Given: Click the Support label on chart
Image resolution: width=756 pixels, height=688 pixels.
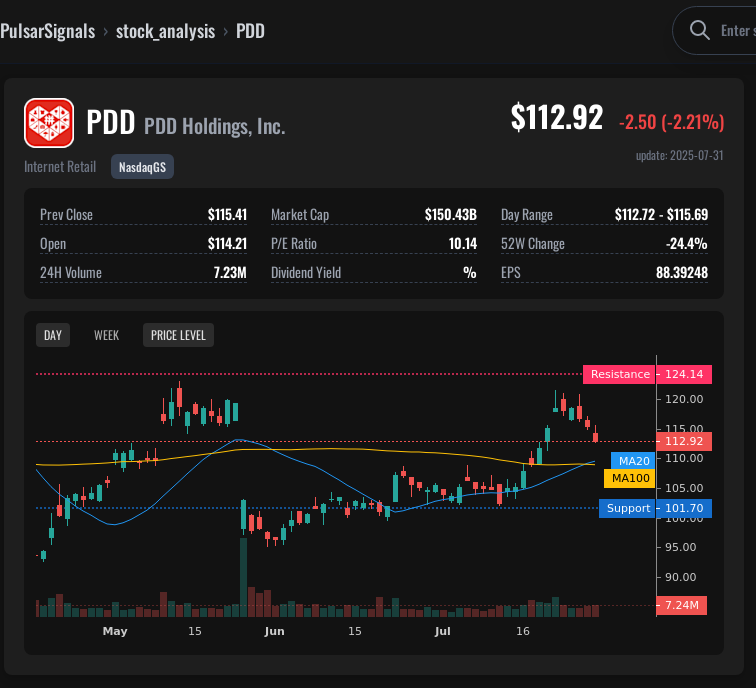Looking at the screenshot, I should (x=627, y=508).
